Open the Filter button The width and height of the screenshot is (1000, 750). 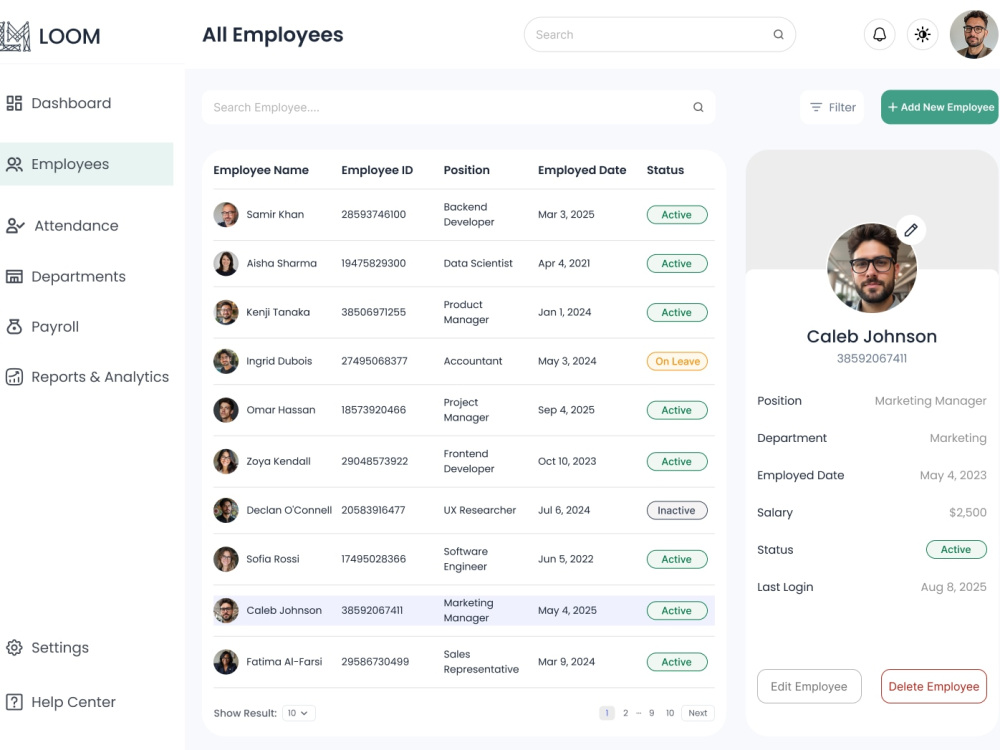pyautogui.click(x=832, y=107)
